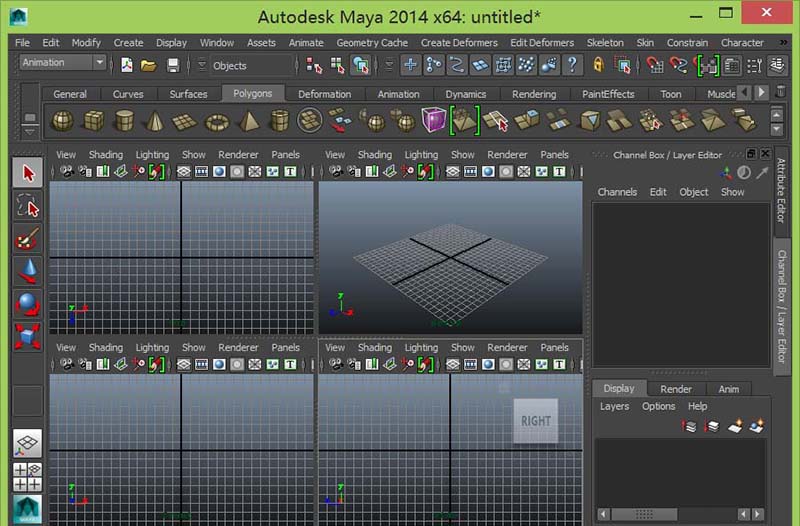This screenshot has width=800, height=526.
Task: Open Layers menu in Layer Editor
Action: pos(614,406)
